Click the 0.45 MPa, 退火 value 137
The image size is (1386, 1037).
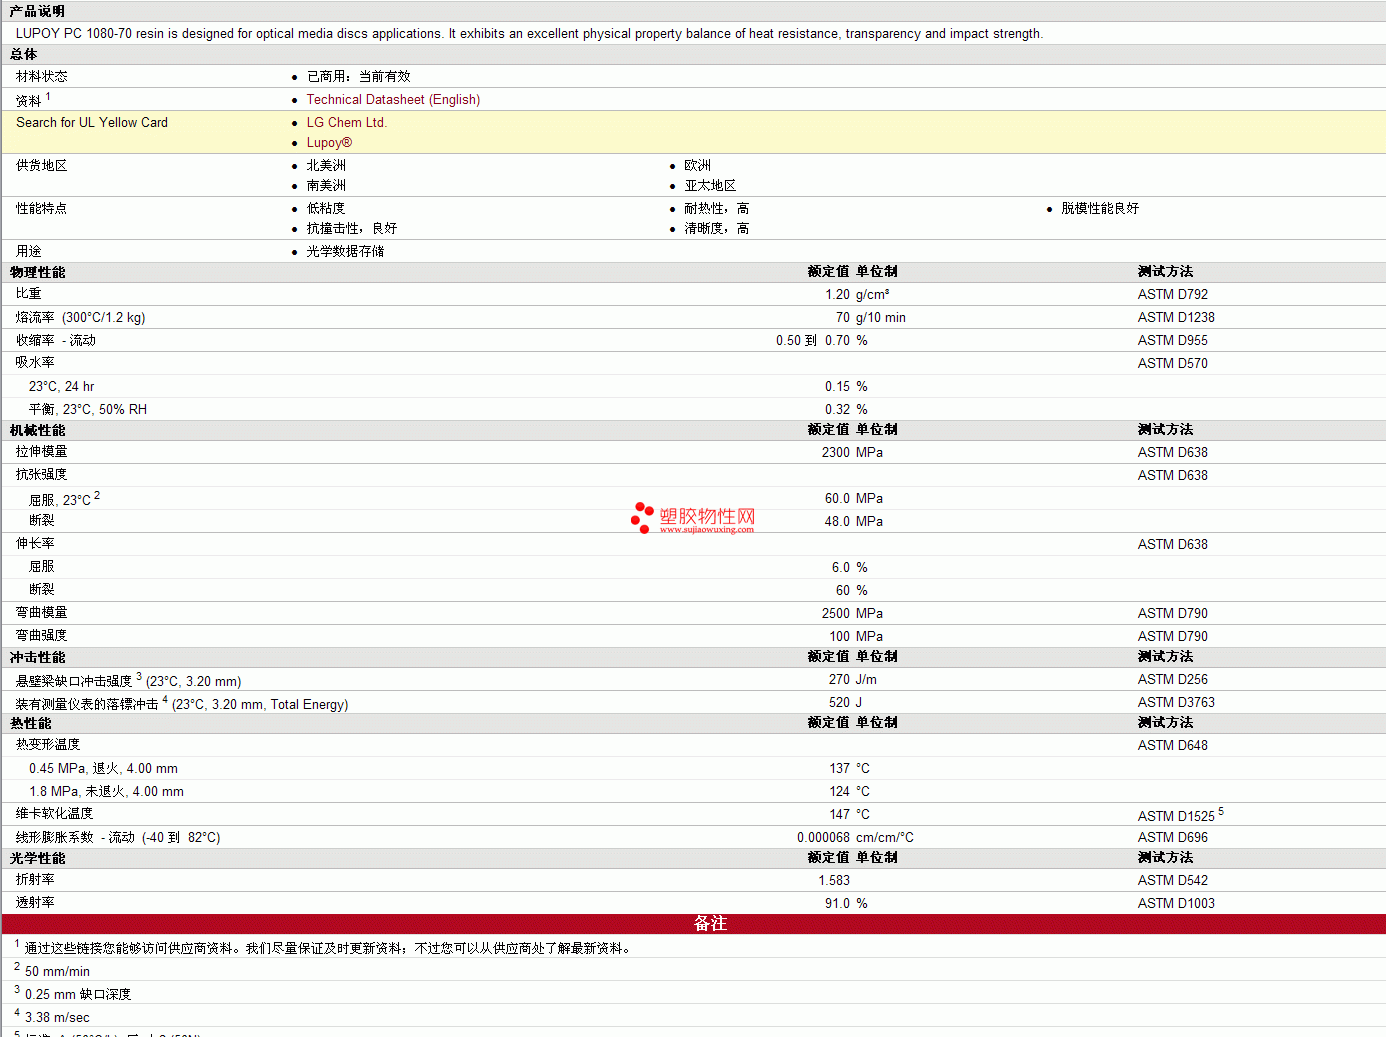click(839, 769)
